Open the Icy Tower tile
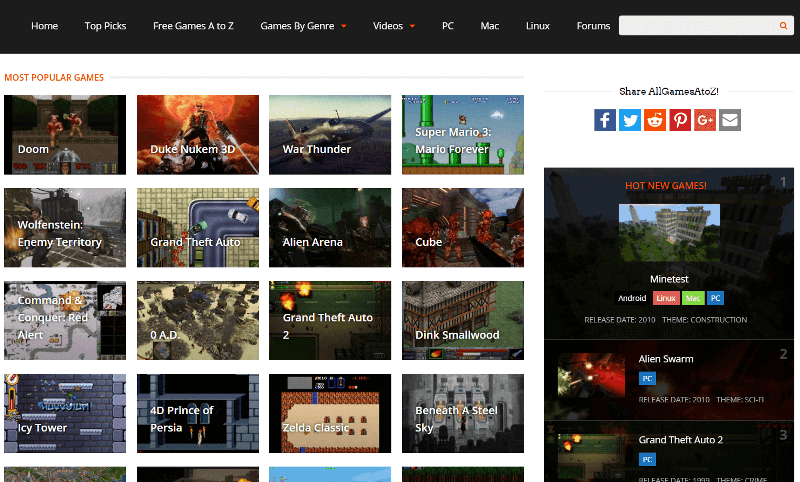 (65, 413)
